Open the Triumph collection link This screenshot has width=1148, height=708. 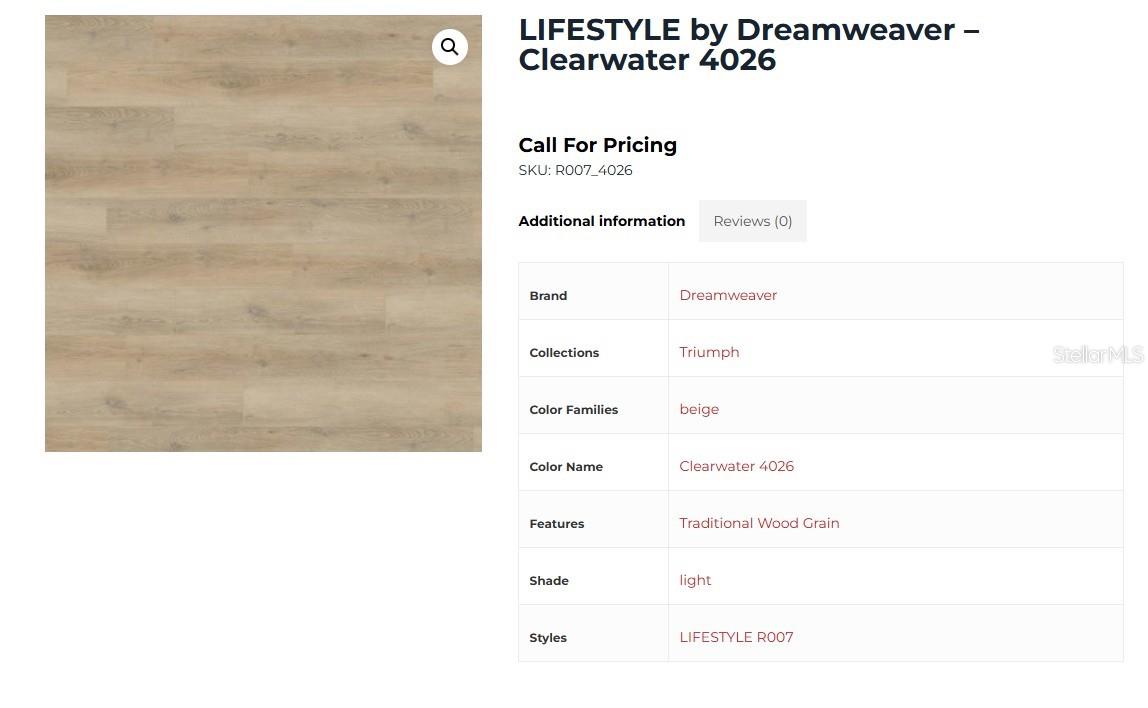click(x=709, y=352)
